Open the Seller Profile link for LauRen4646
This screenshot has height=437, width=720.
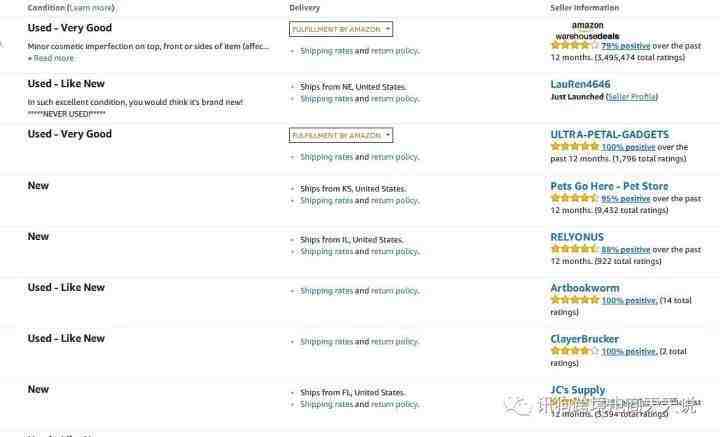coord(632,97)
